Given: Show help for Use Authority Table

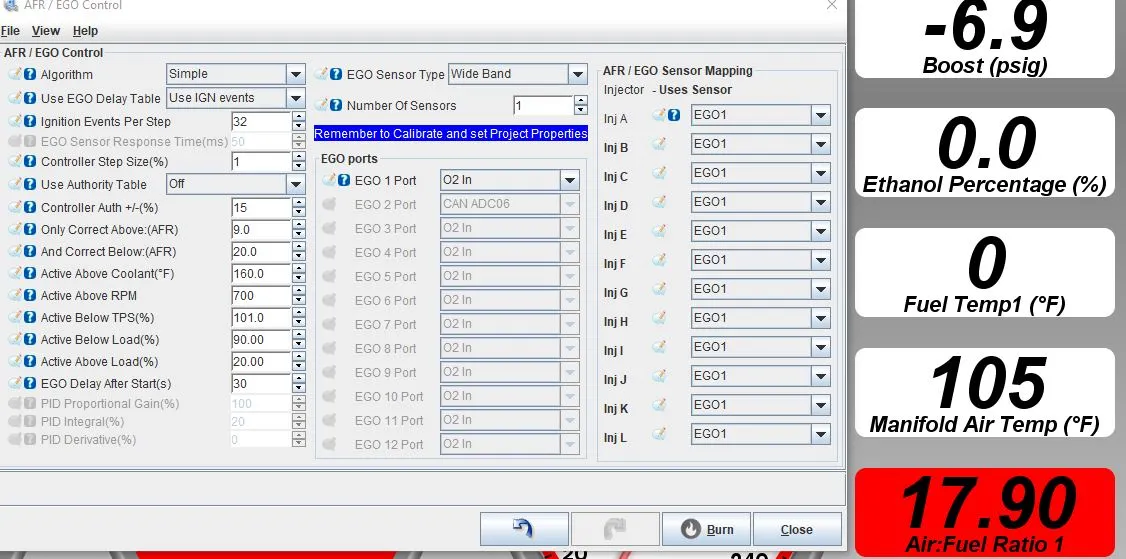Looking at the screenshot, I should pos(29,185).
